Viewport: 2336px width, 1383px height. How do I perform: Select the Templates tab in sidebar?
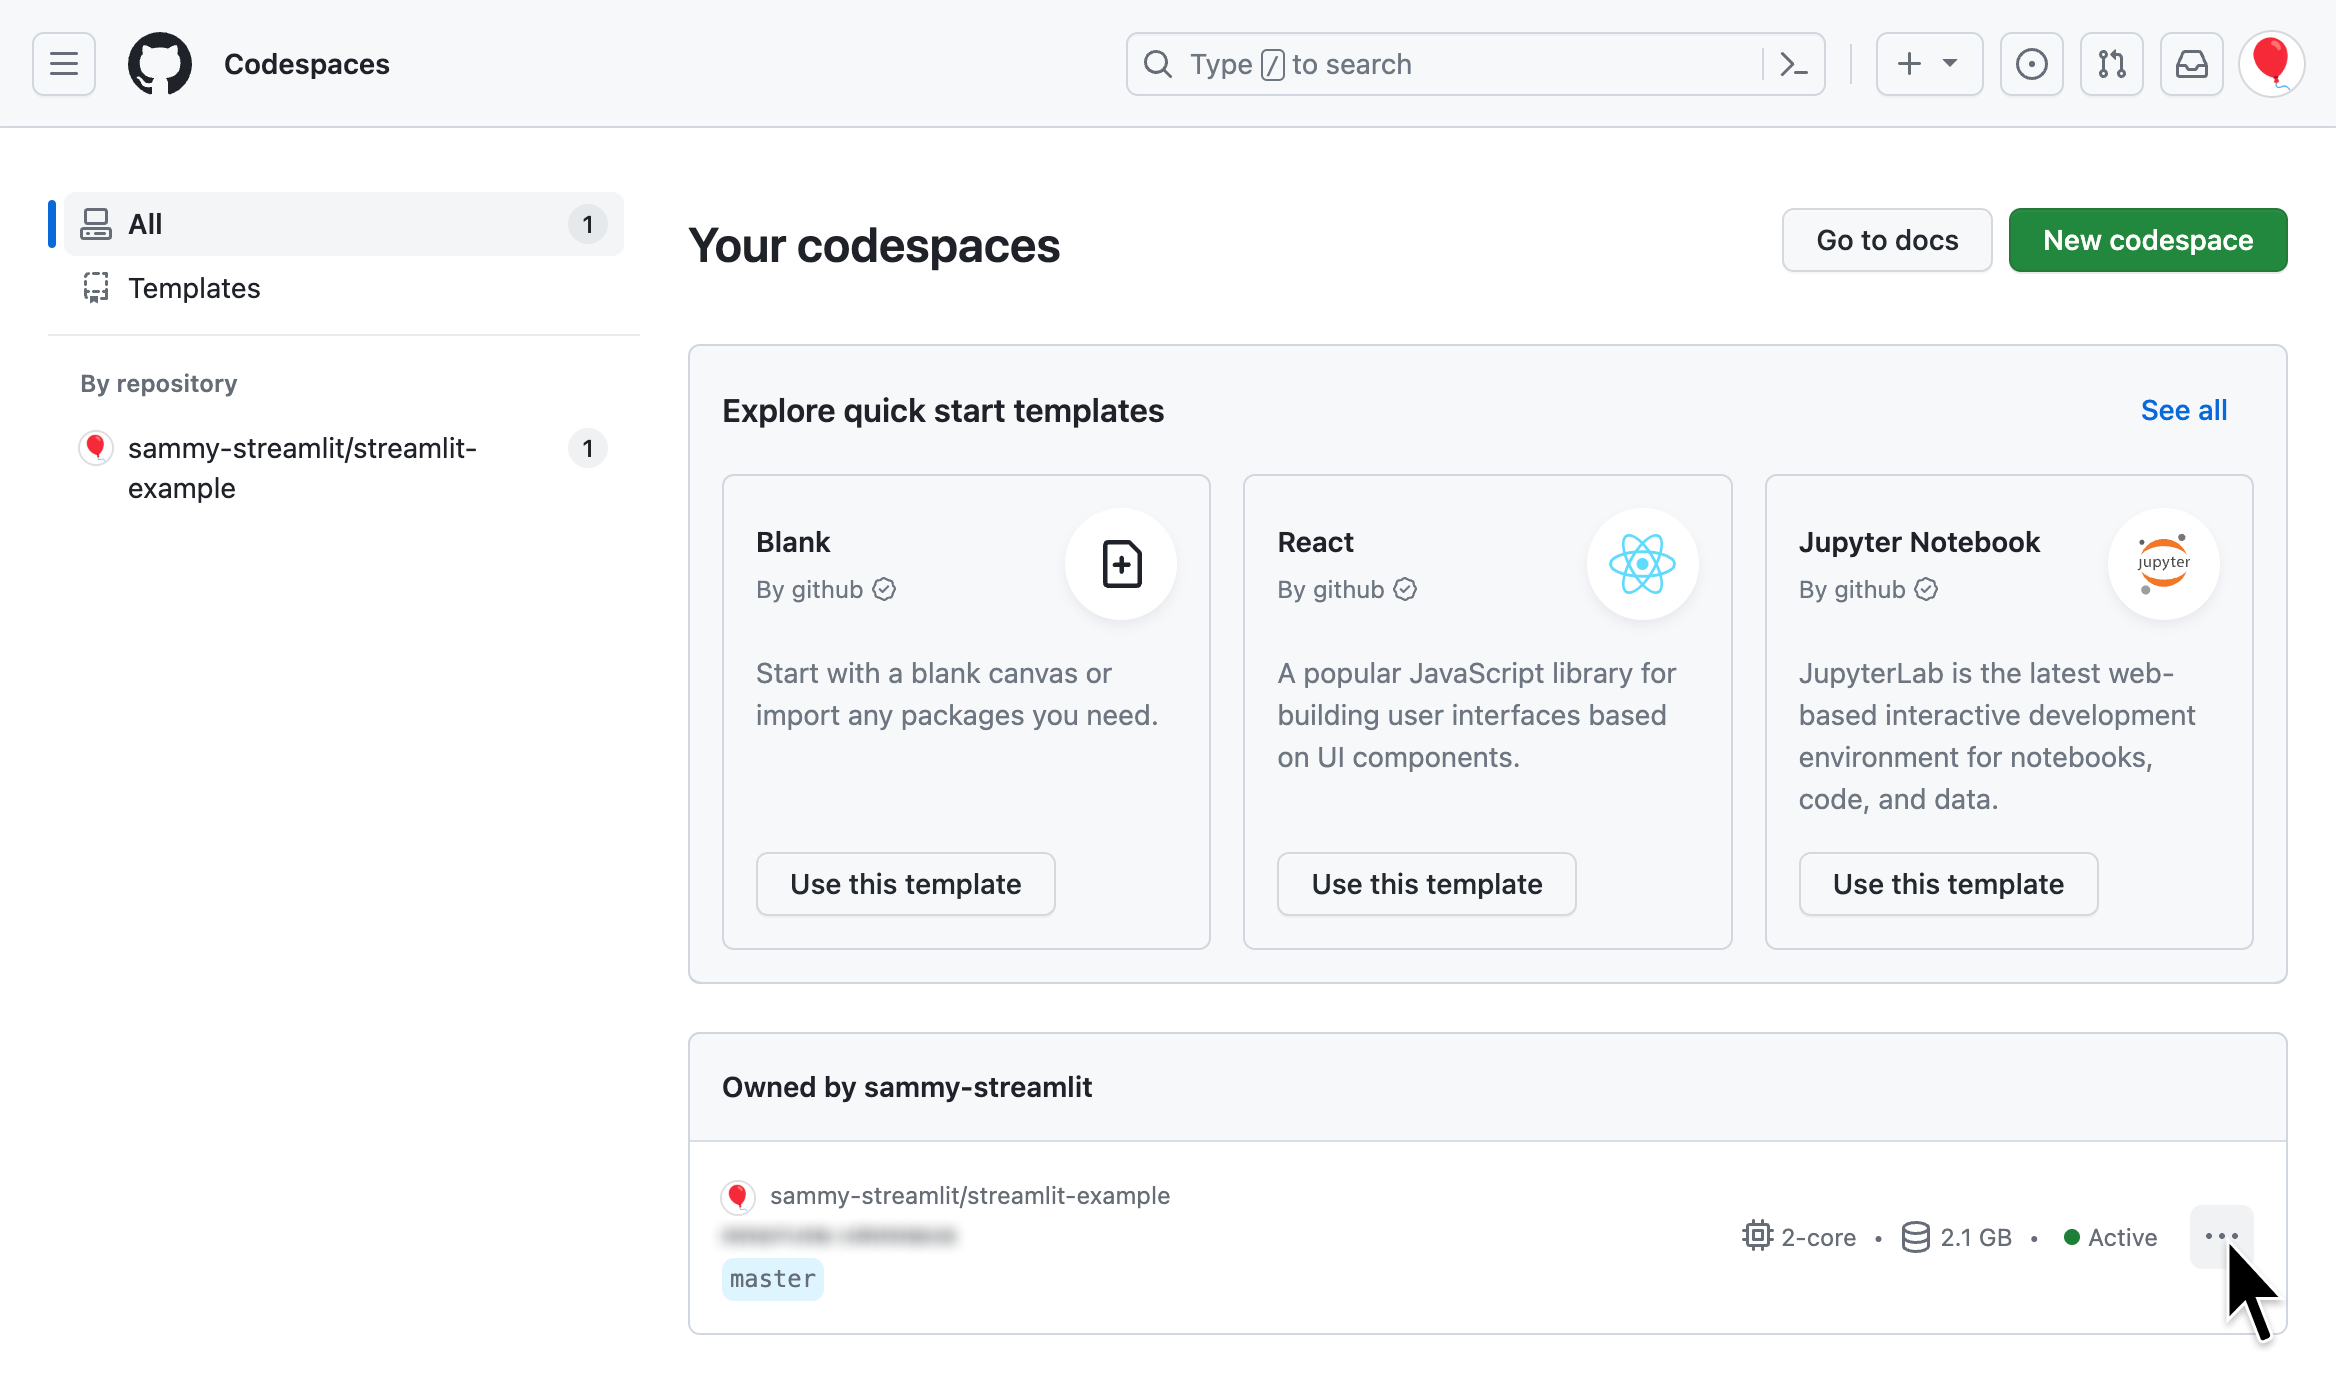coord(193,286)
